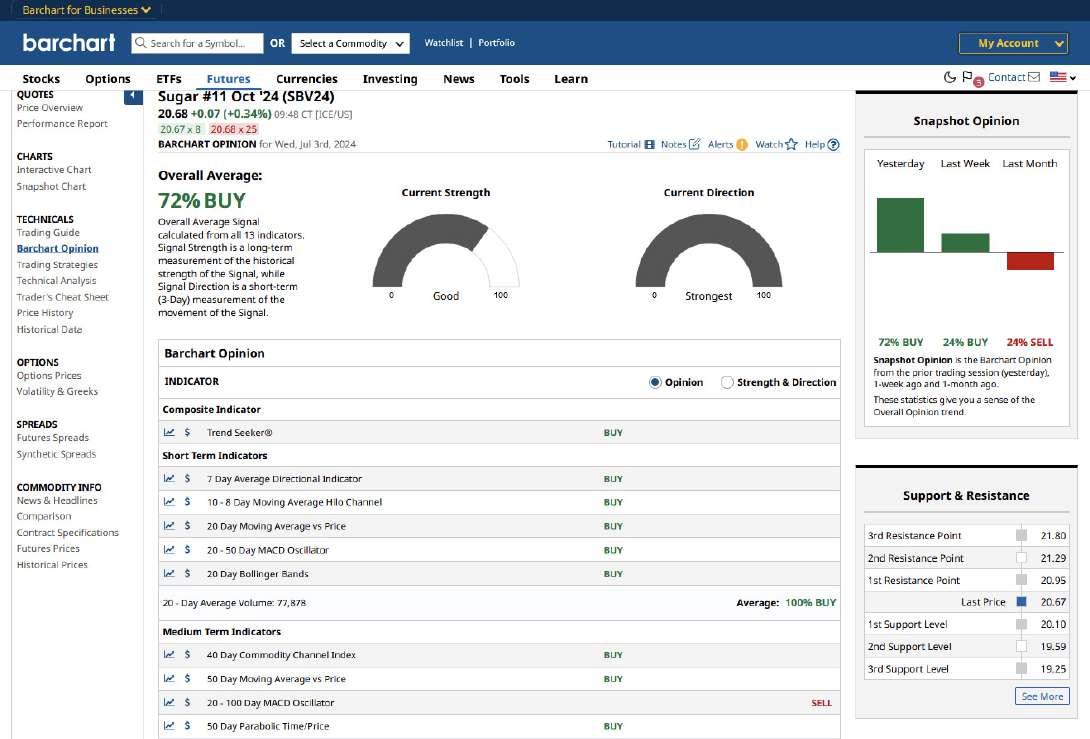
Task: Open the ETFs menu
Action: (169, 79)
